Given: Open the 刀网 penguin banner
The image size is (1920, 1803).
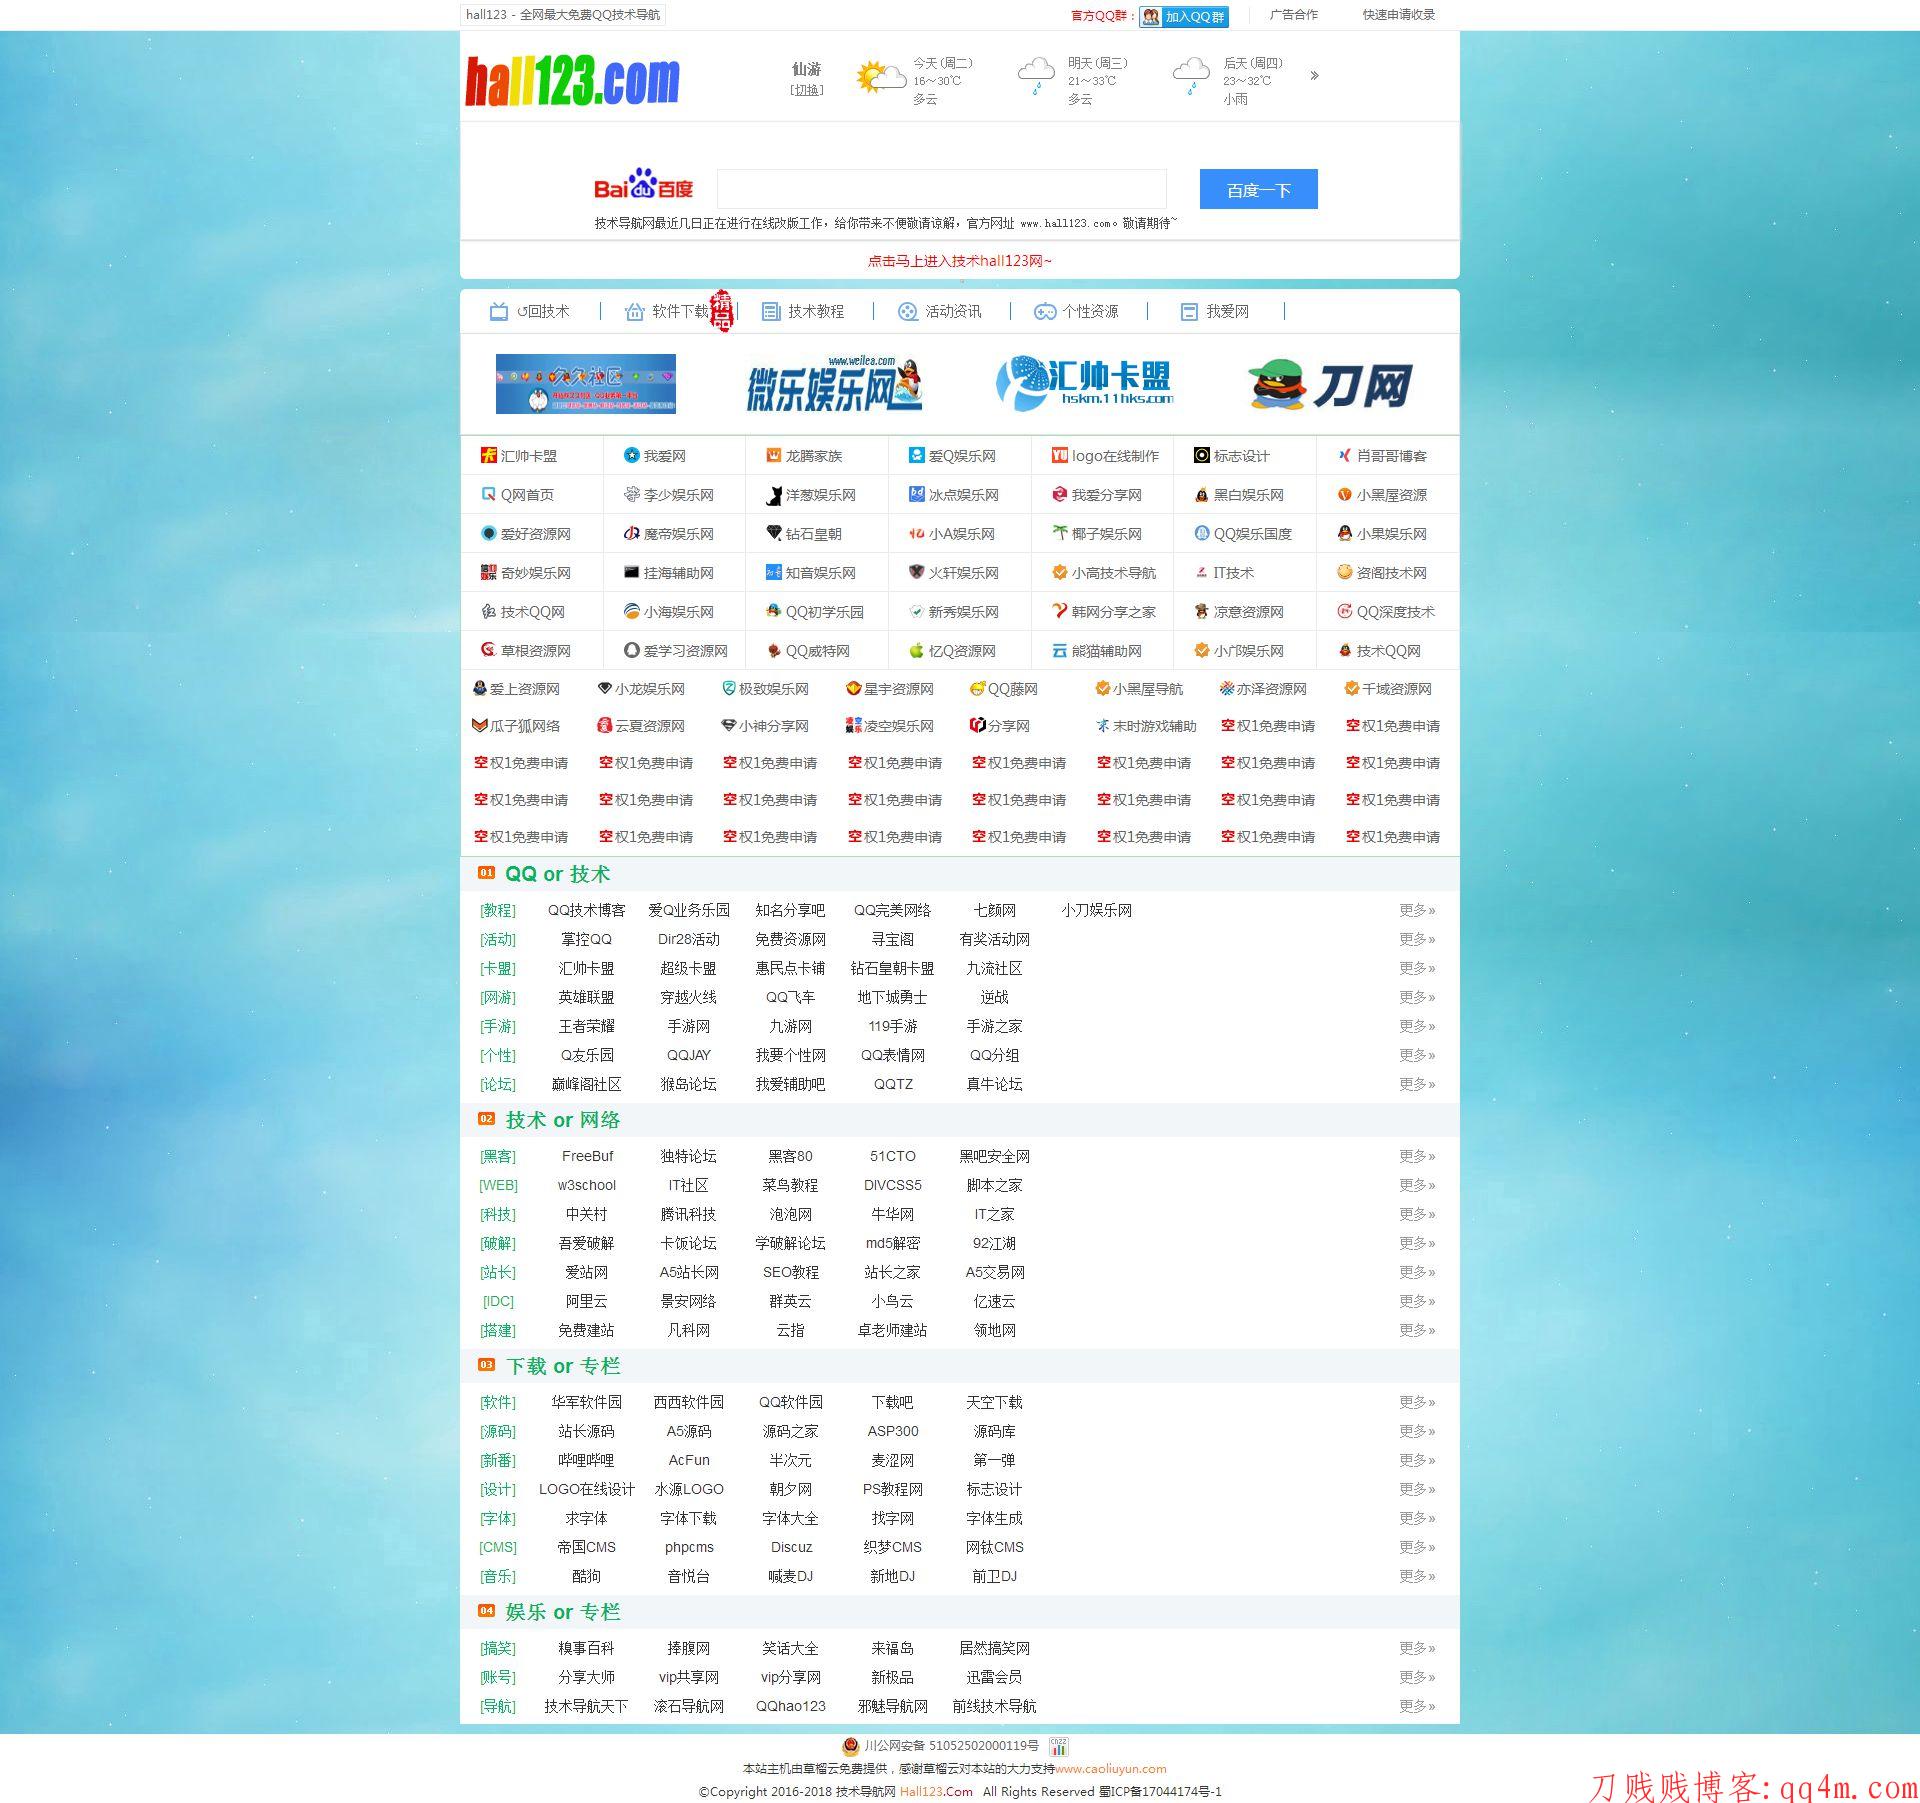Looking at the screenshot, I should (1331, 384).
